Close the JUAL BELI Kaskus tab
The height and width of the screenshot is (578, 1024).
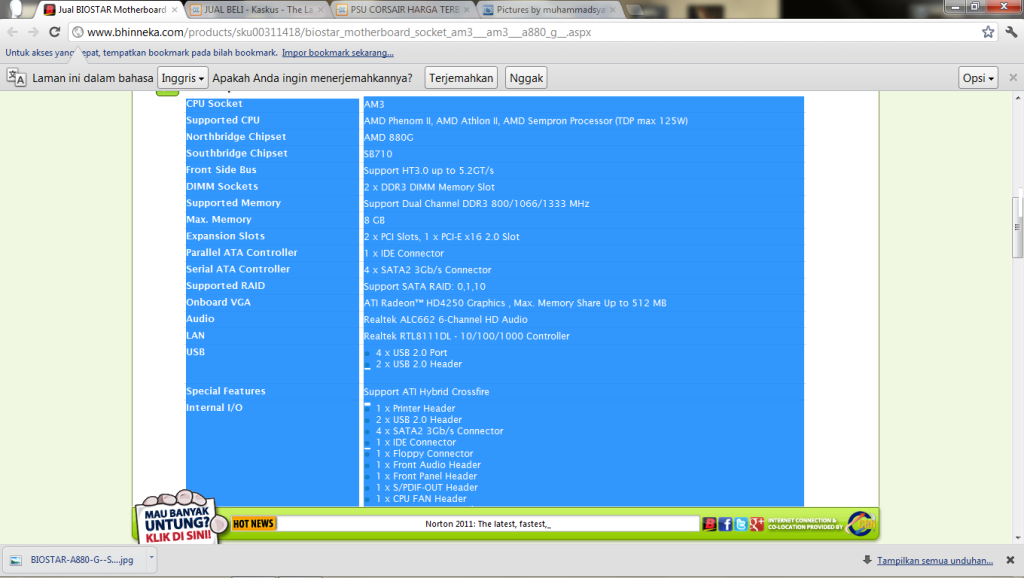tap(320, 10)
